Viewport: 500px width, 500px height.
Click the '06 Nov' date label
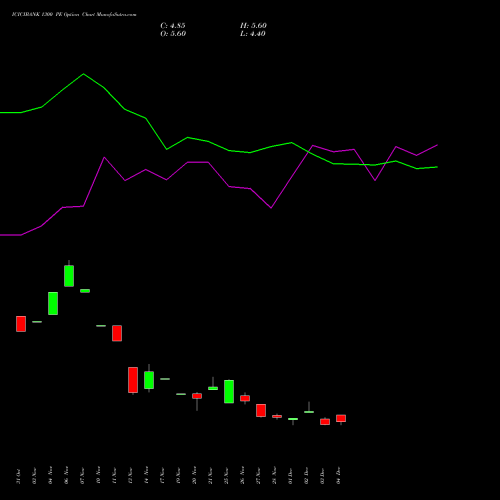click(x=66, y=476)
